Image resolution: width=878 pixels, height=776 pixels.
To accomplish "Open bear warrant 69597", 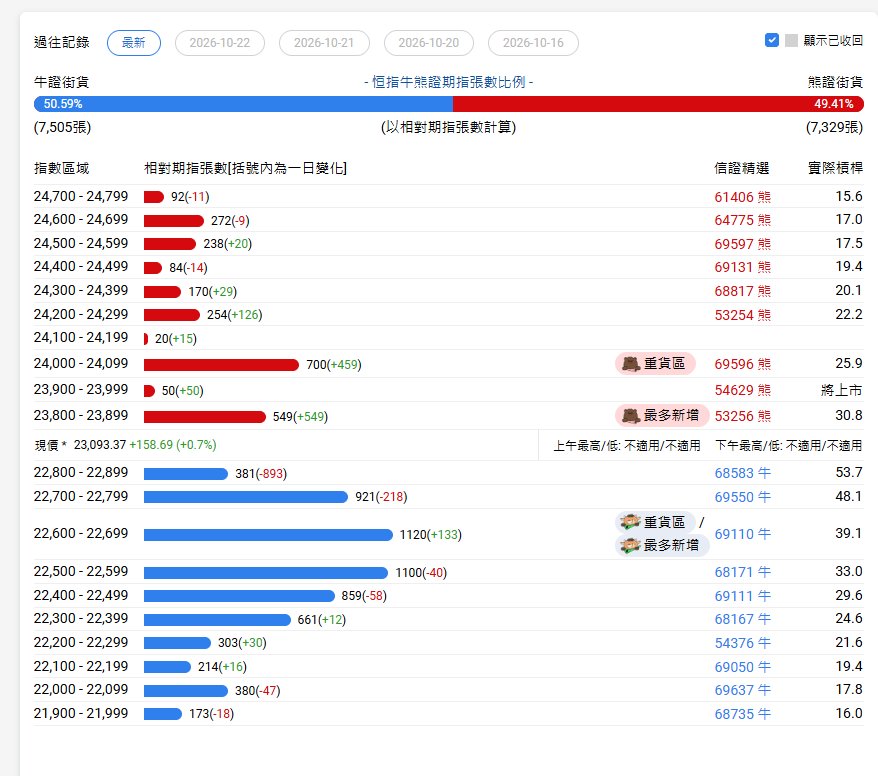I will pos(742,244).
